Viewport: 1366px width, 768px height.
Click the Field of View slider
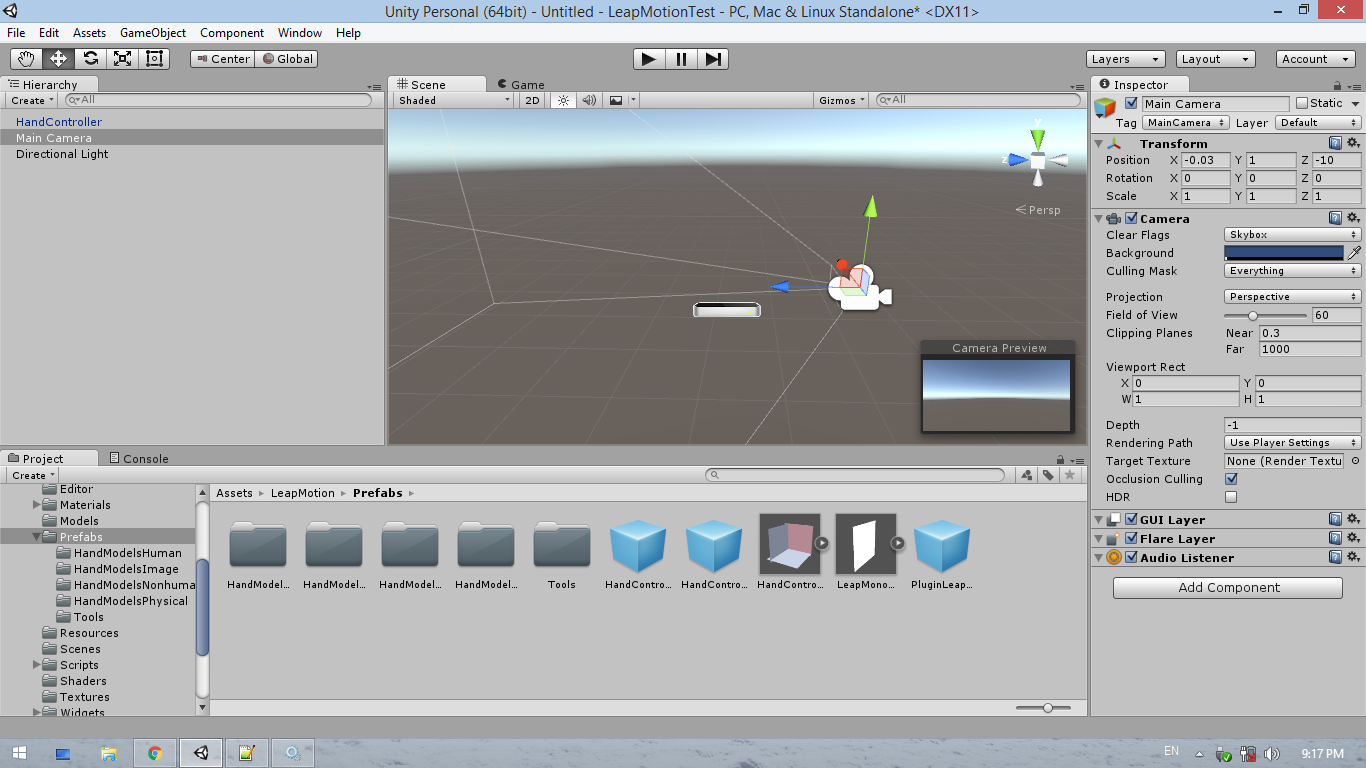1264,315
